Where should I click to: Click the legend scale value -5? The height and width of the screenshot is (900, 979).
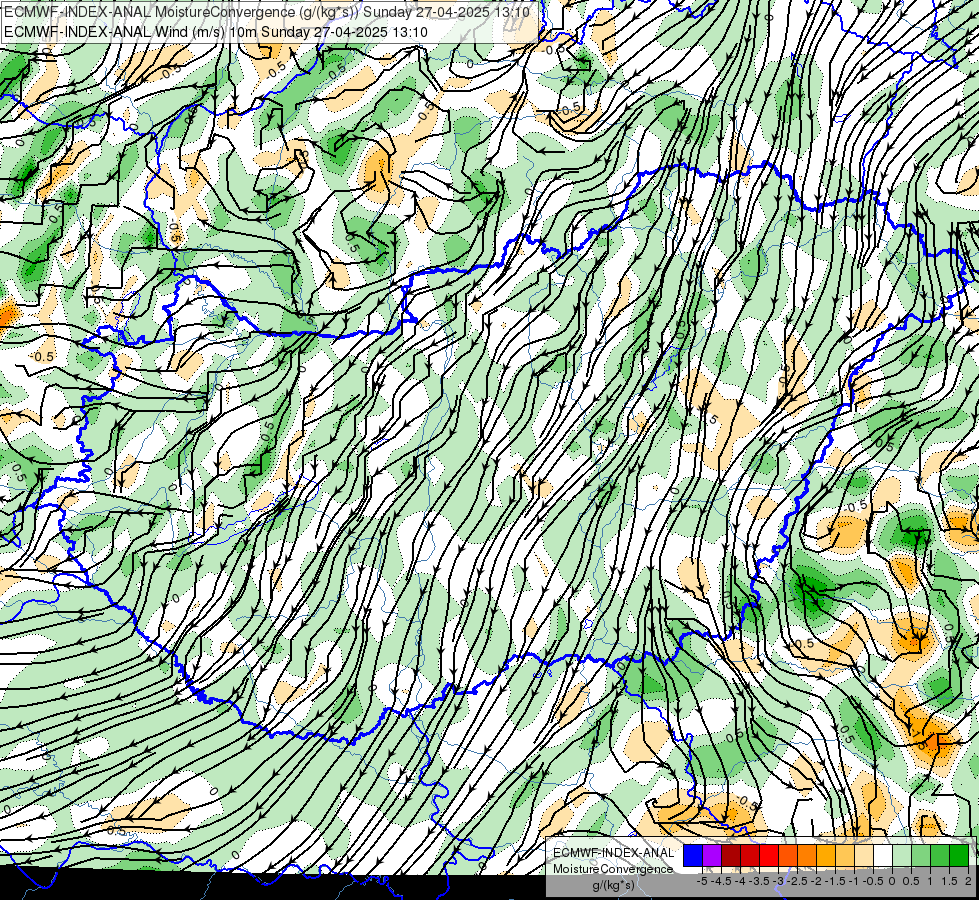[702, 881]
